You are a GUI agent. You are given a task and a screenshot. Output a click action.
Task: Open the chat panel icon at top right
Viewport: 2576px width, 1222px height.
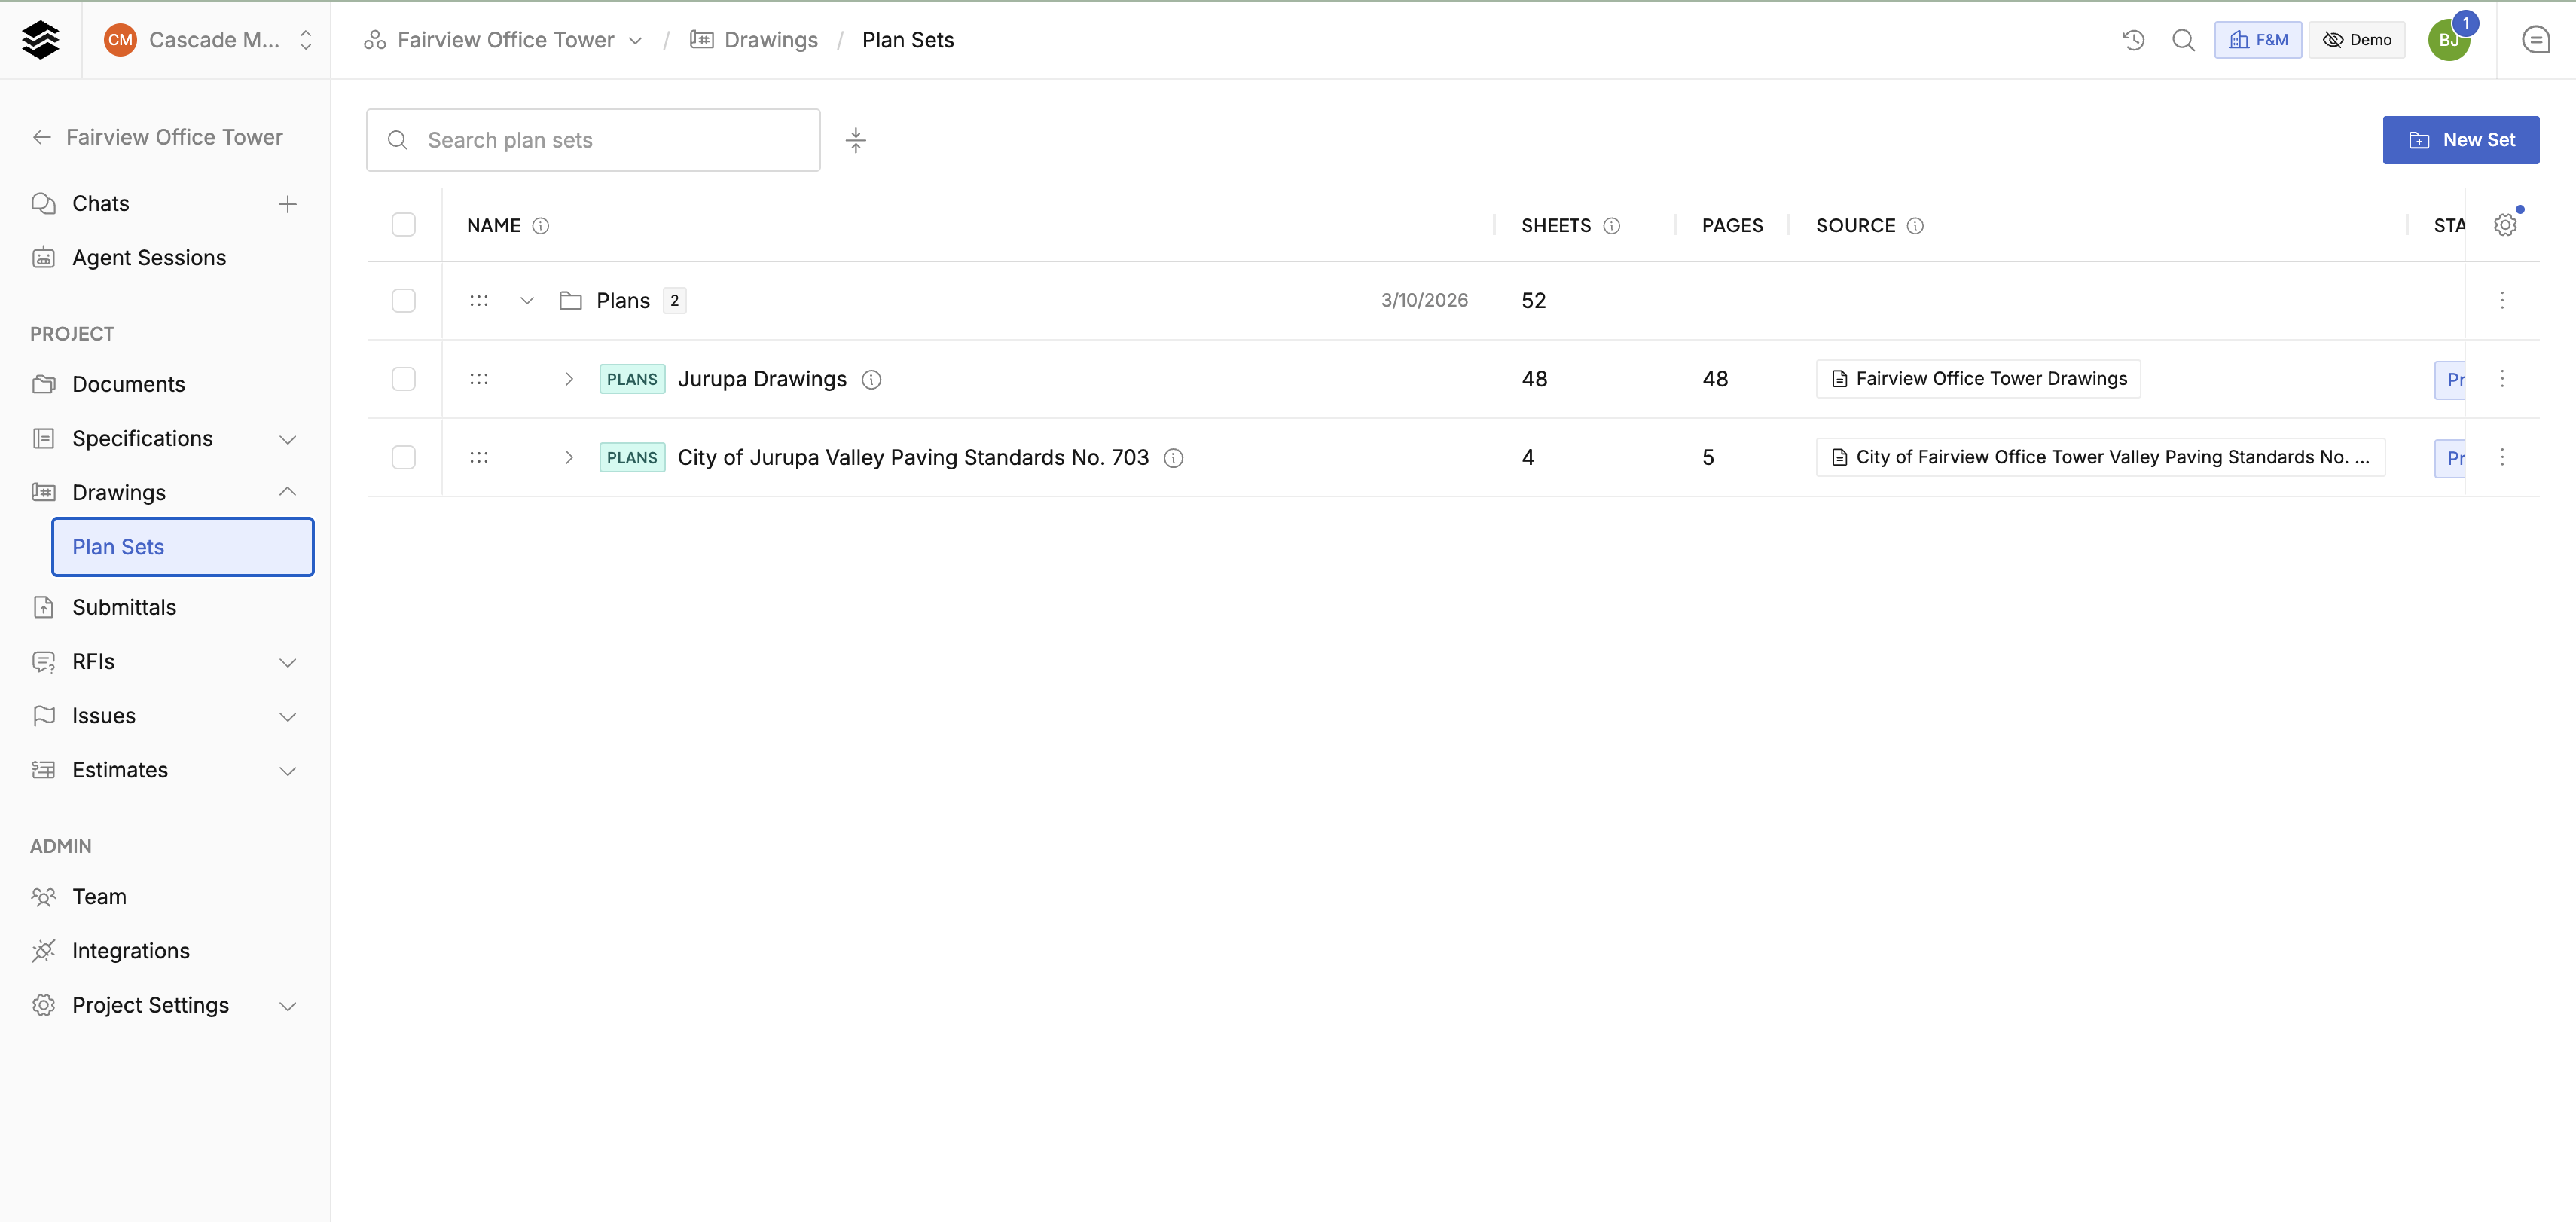click(x=2536, y=40)
